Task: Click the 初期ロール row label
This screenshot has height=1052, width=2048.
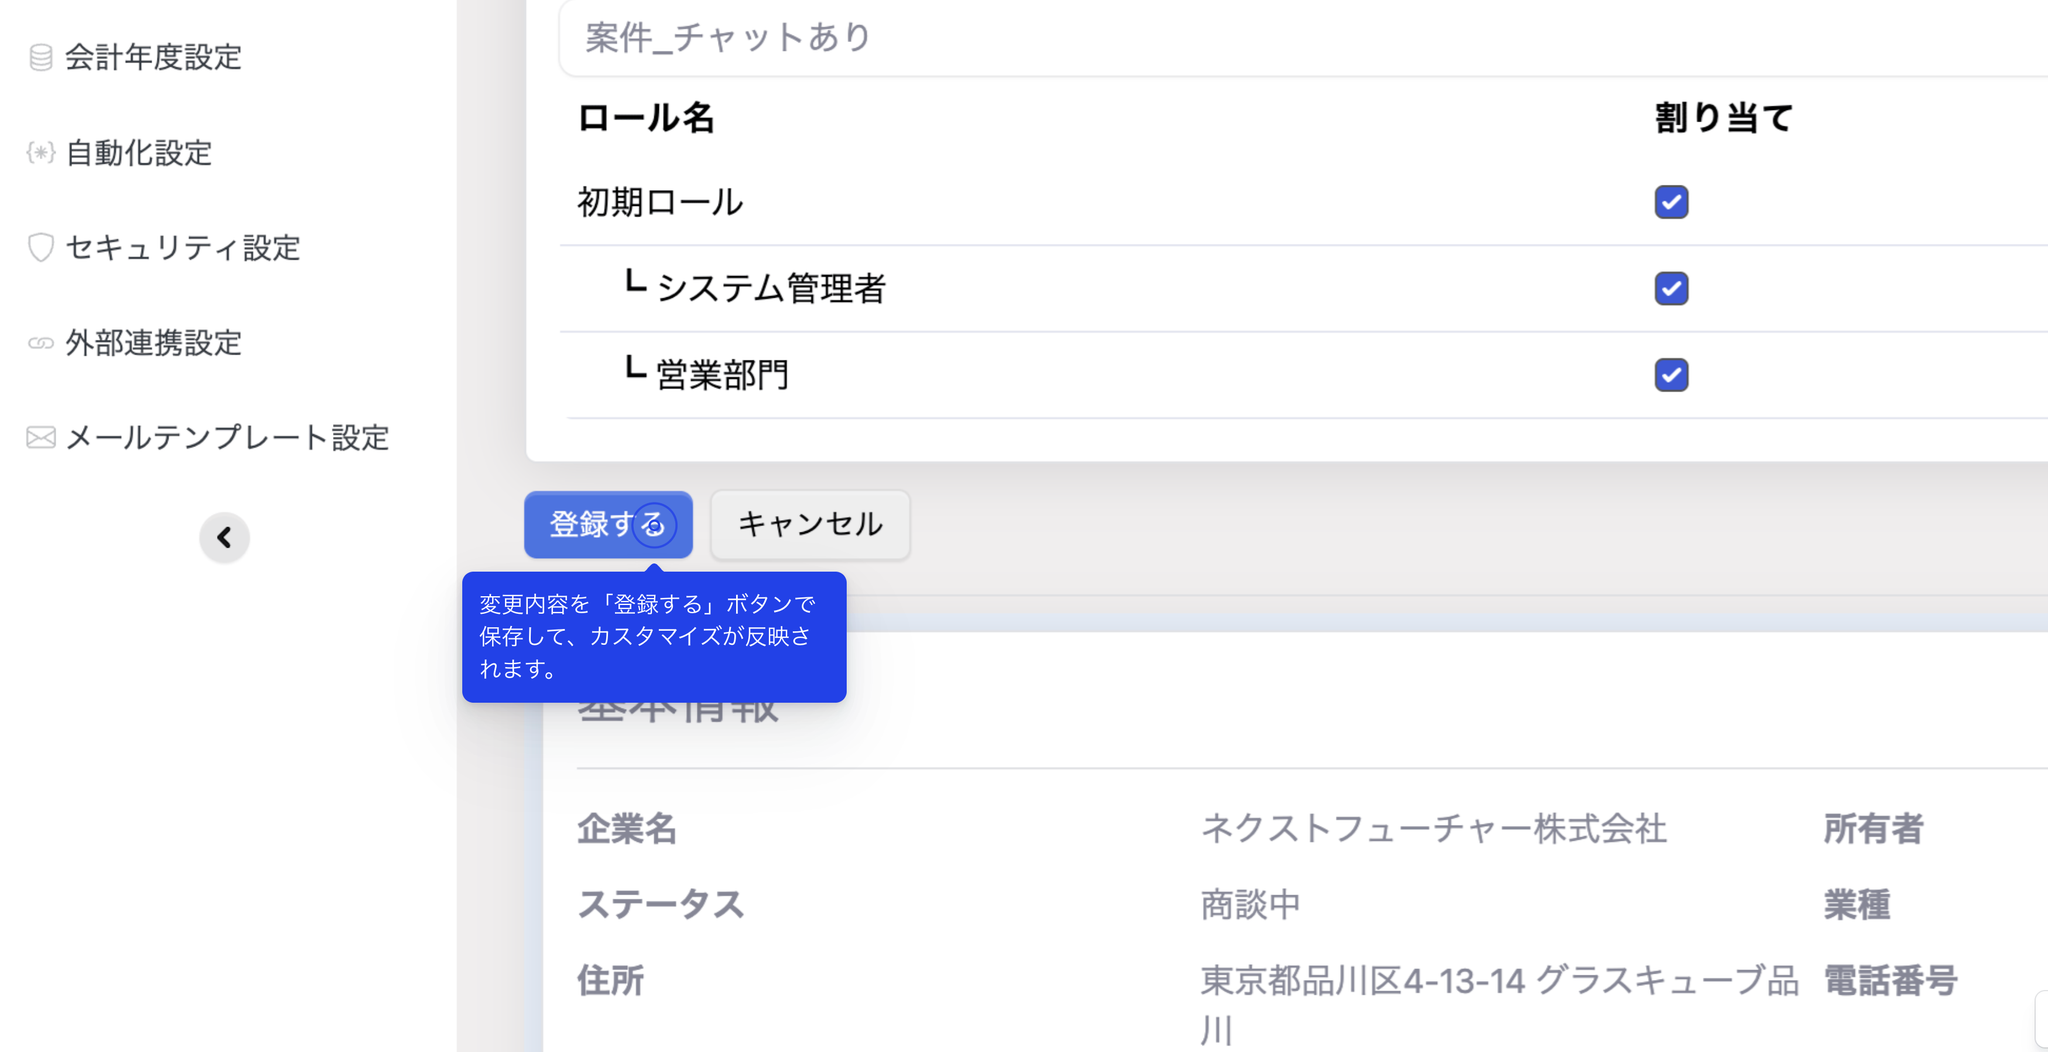Action: (660, 202)
